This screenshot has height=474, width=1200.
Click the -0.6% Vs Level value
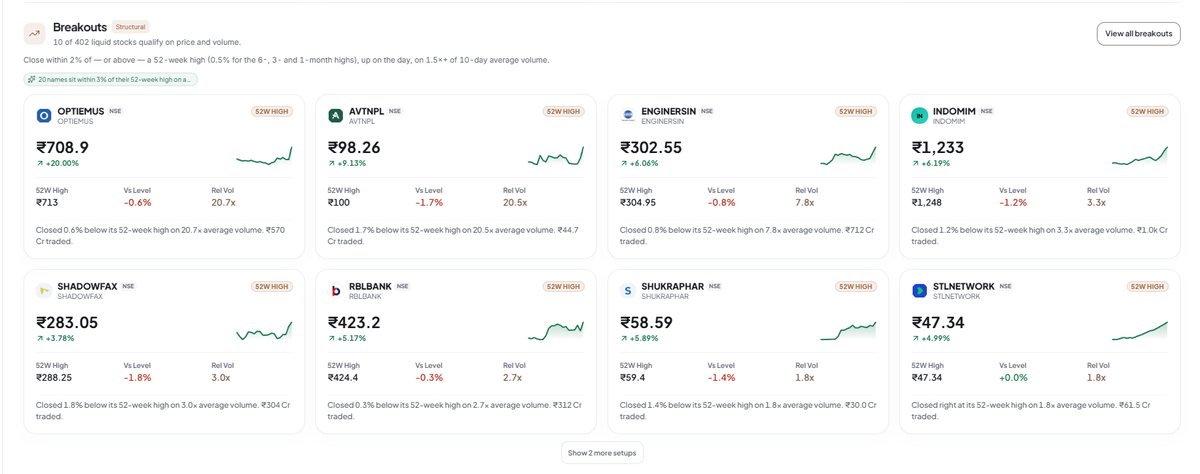click(x=137, y=202)
